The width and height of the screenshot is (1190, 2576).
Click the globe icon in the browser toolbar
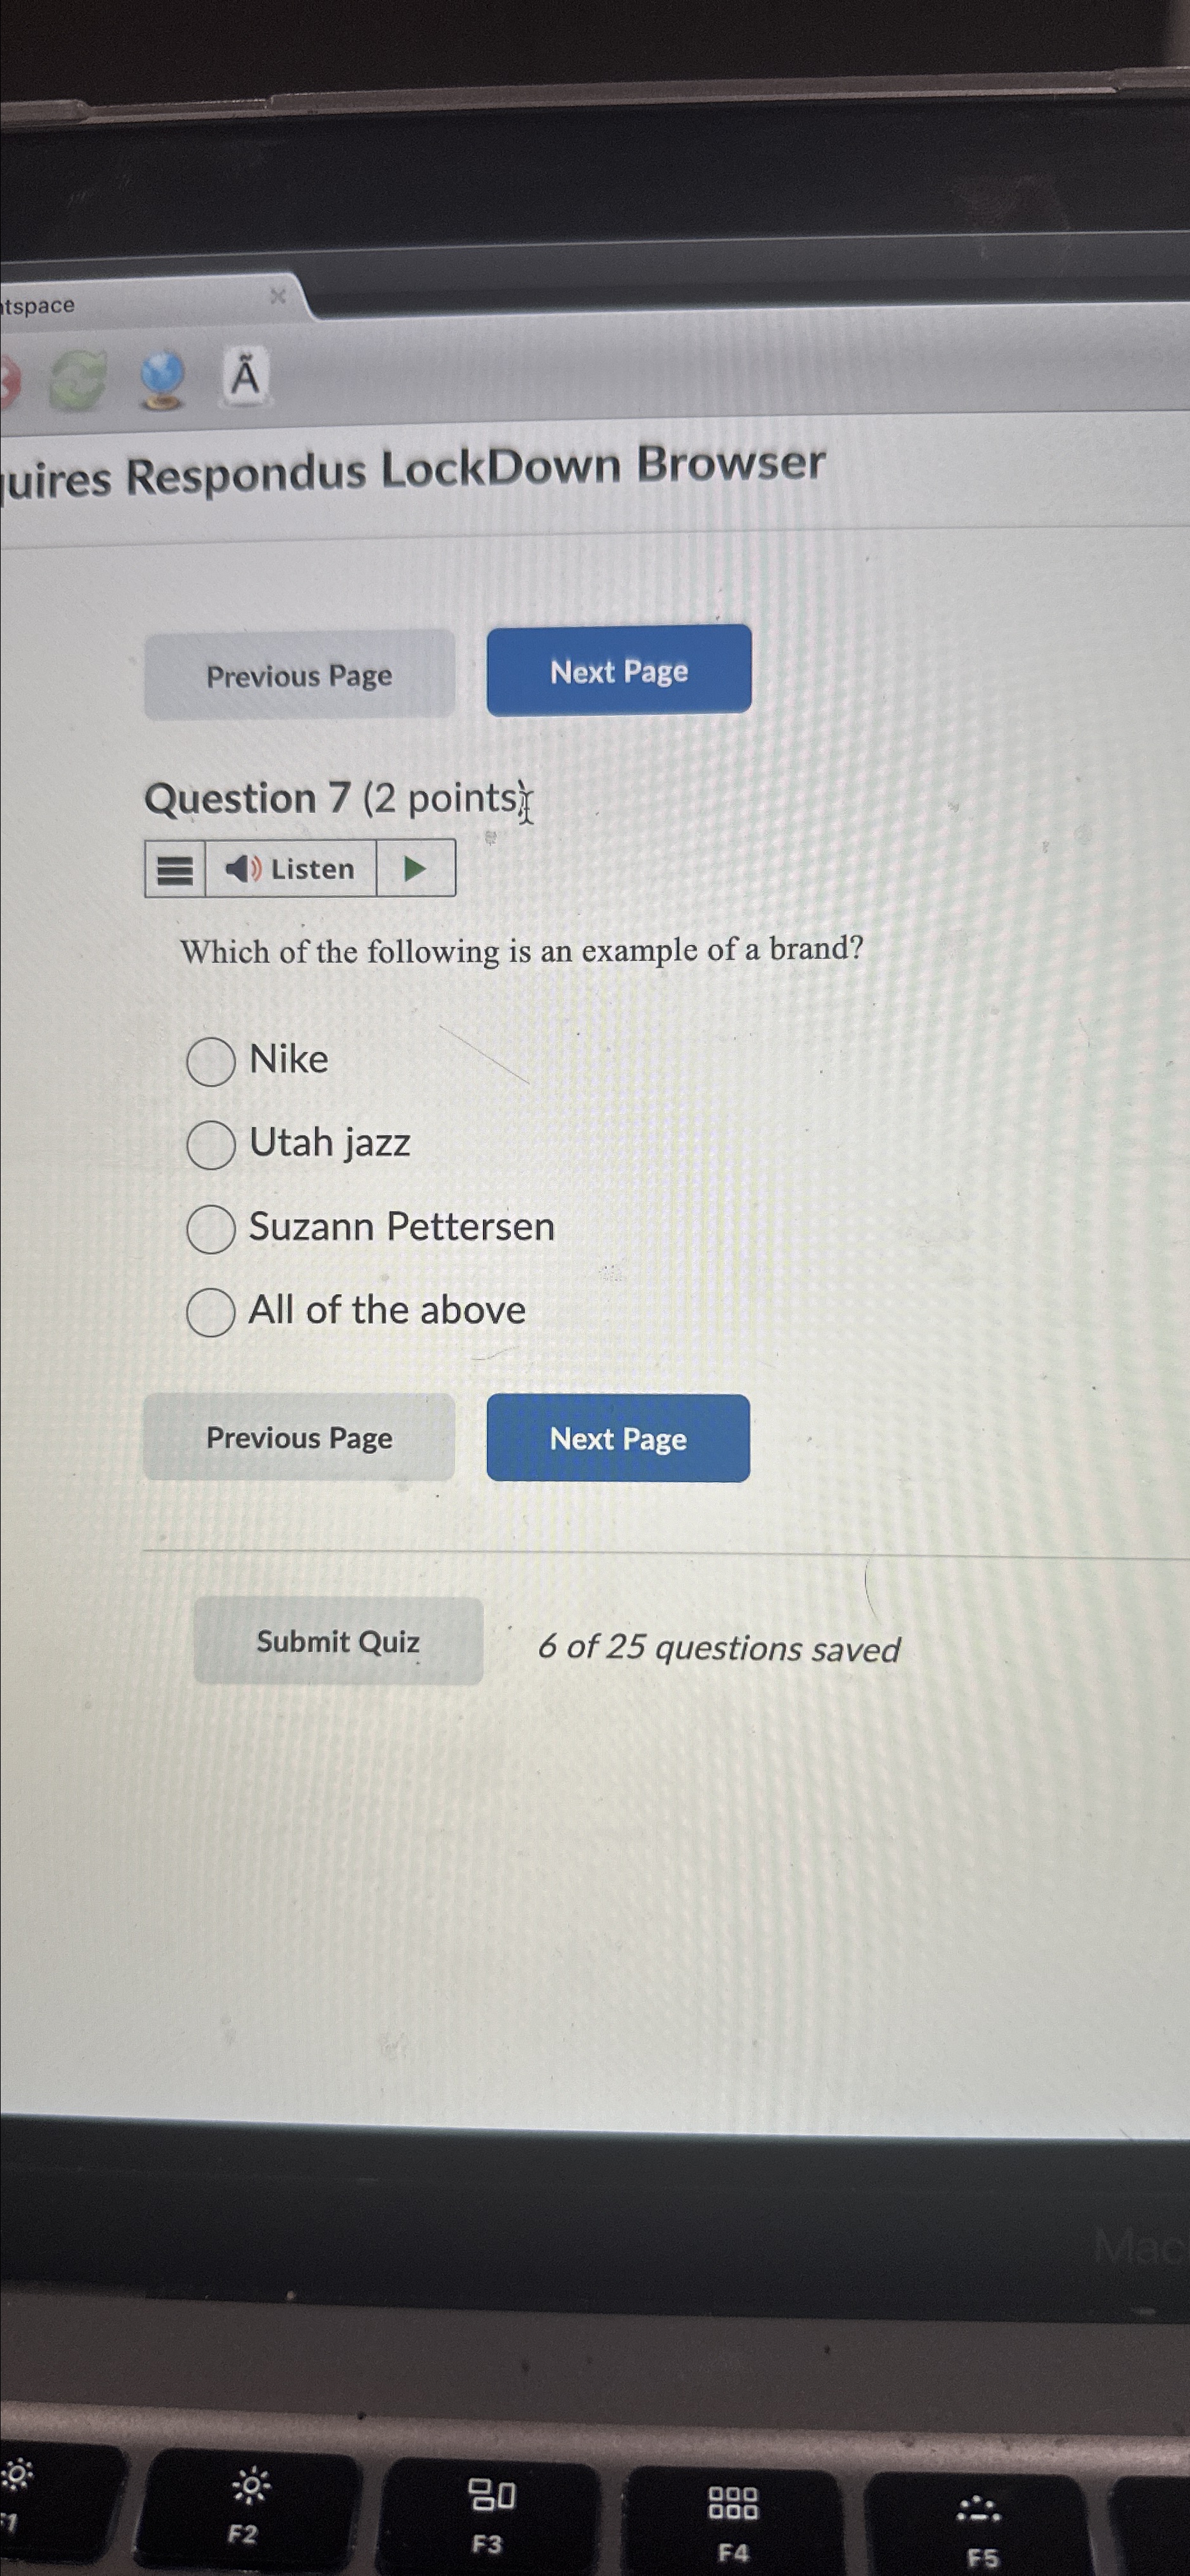[163, 382]
